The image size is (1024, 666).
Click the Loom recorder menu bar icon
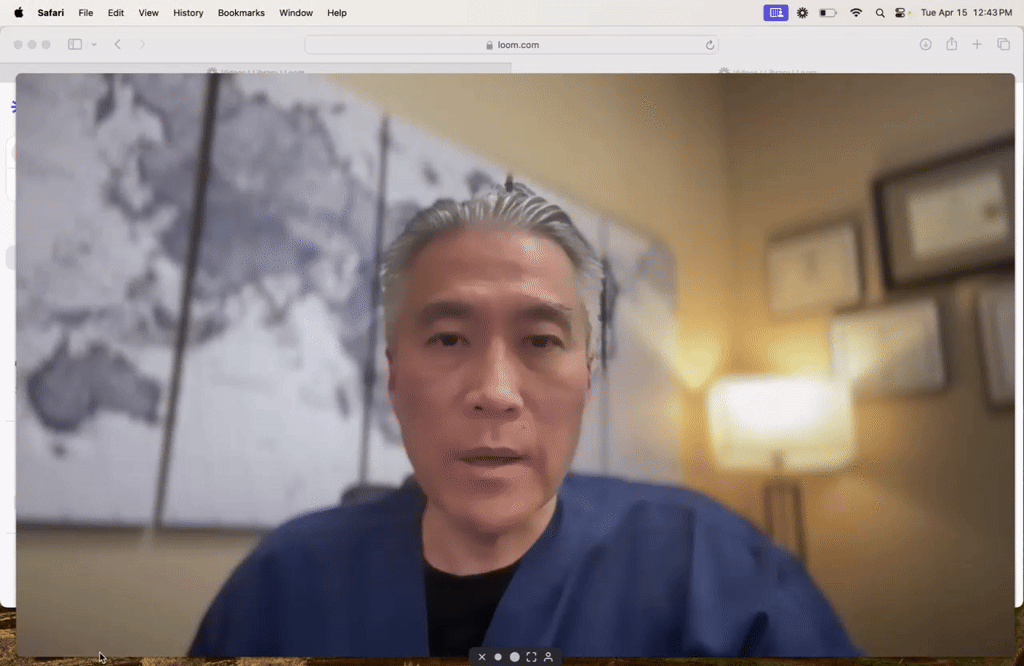coord(776,12)
